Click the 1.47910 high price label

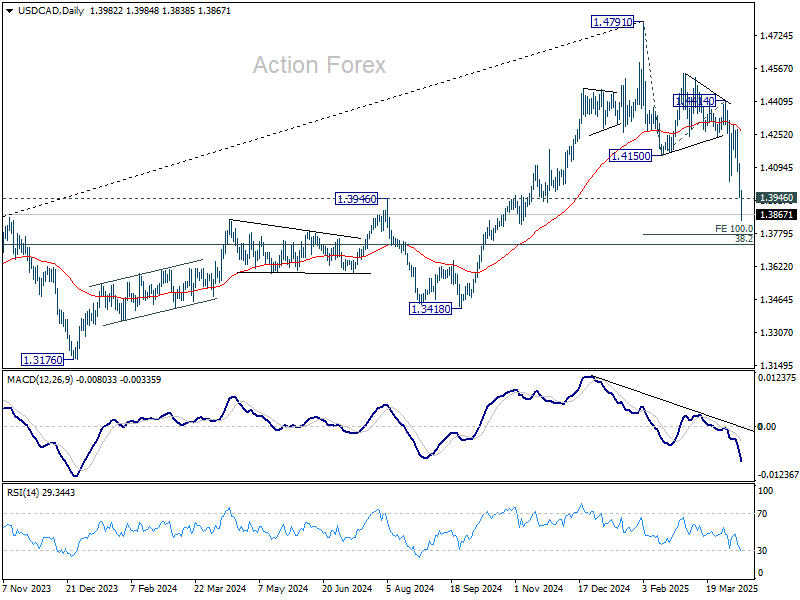pos(612,22)
